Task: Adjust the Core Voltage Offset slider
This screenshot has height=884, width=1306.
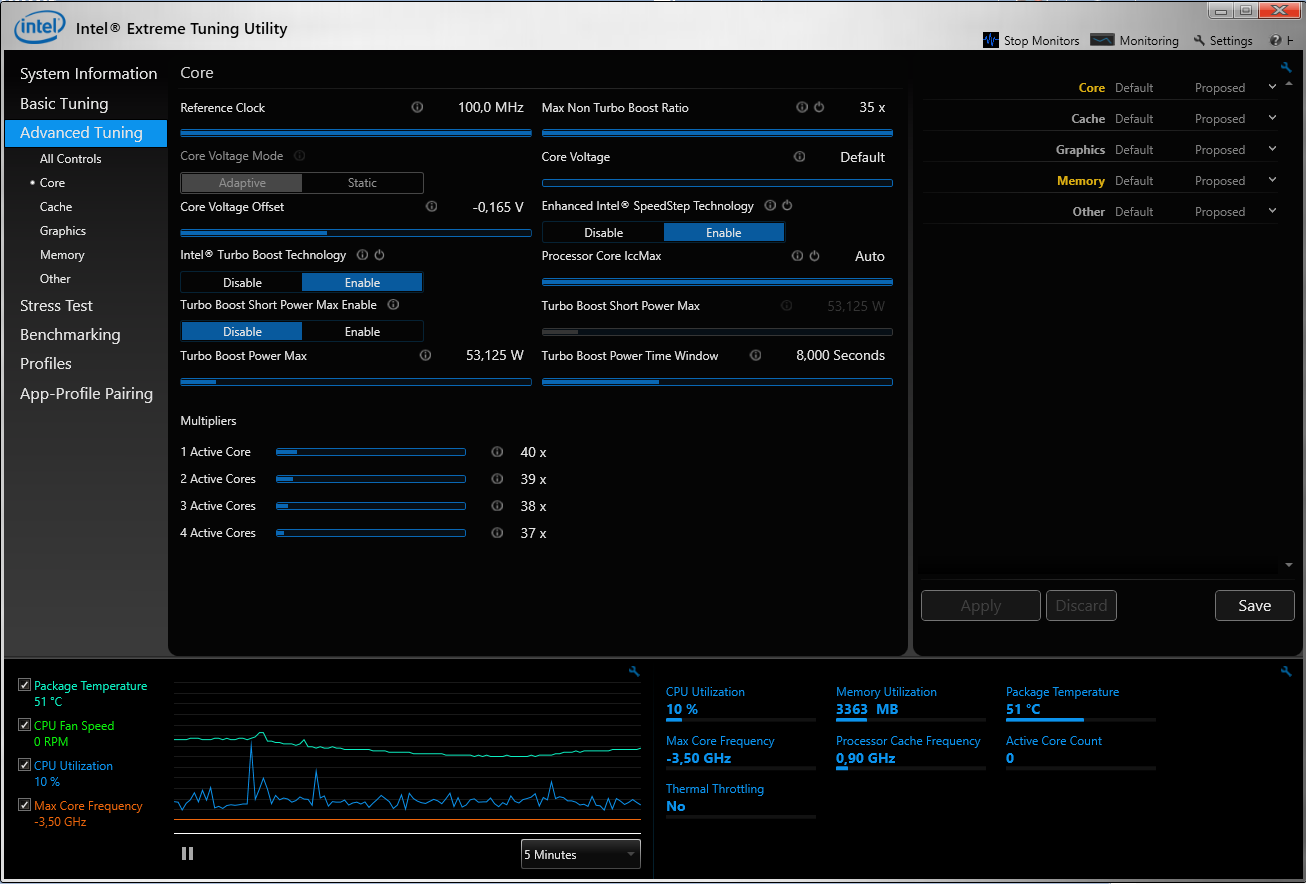Action: coord(356,233)
